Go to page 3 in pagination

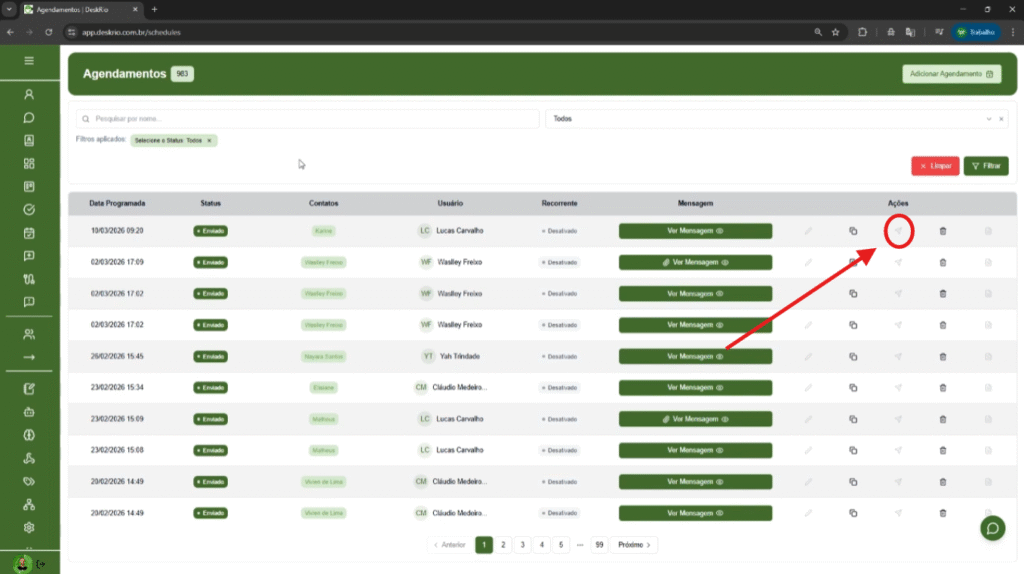pyautogui.click(x=522, y=545)
